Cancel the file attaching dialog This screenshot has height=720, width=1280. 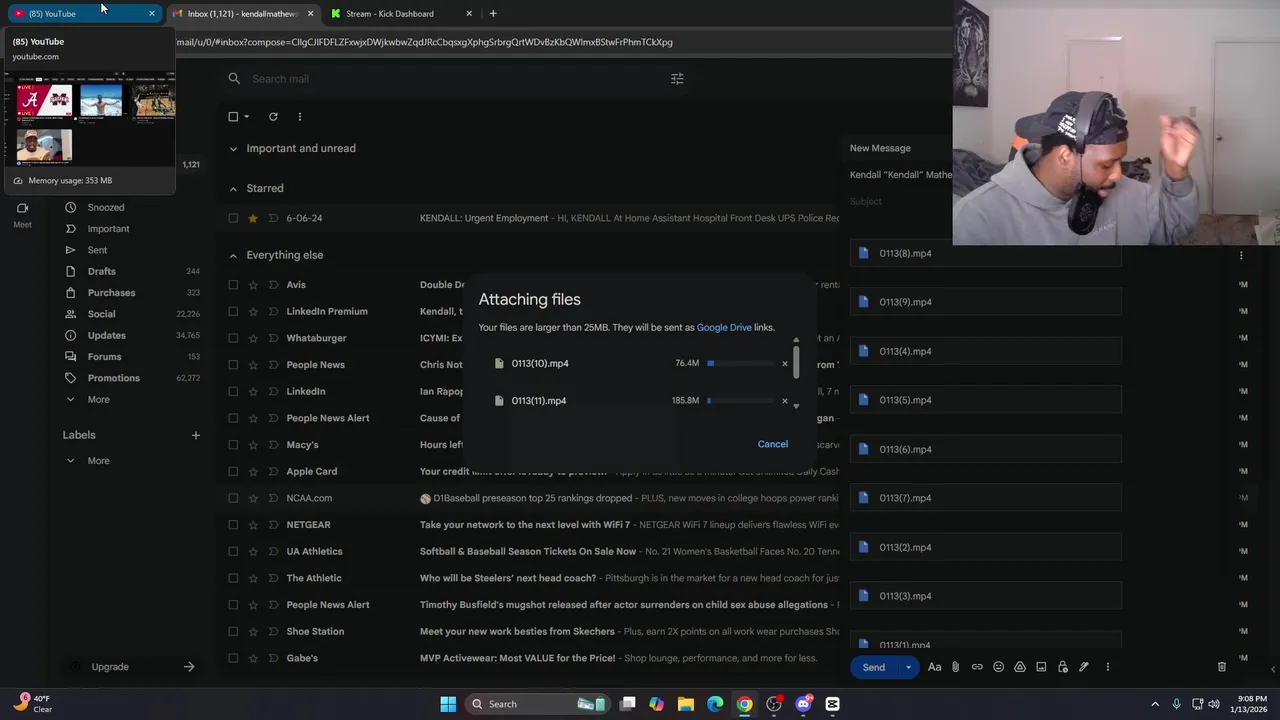pyautogui.click(x=772, y=444)
